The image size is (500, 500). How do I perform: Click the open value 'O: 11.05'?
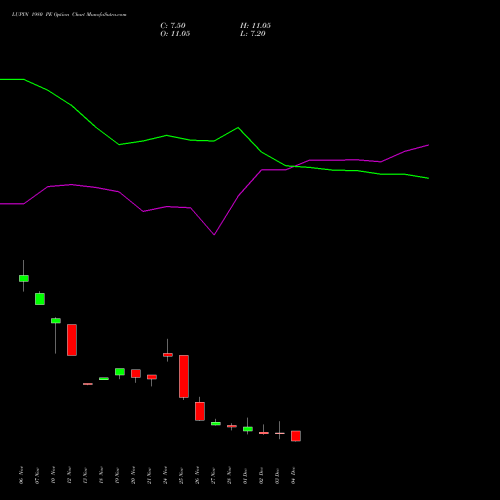175,34
